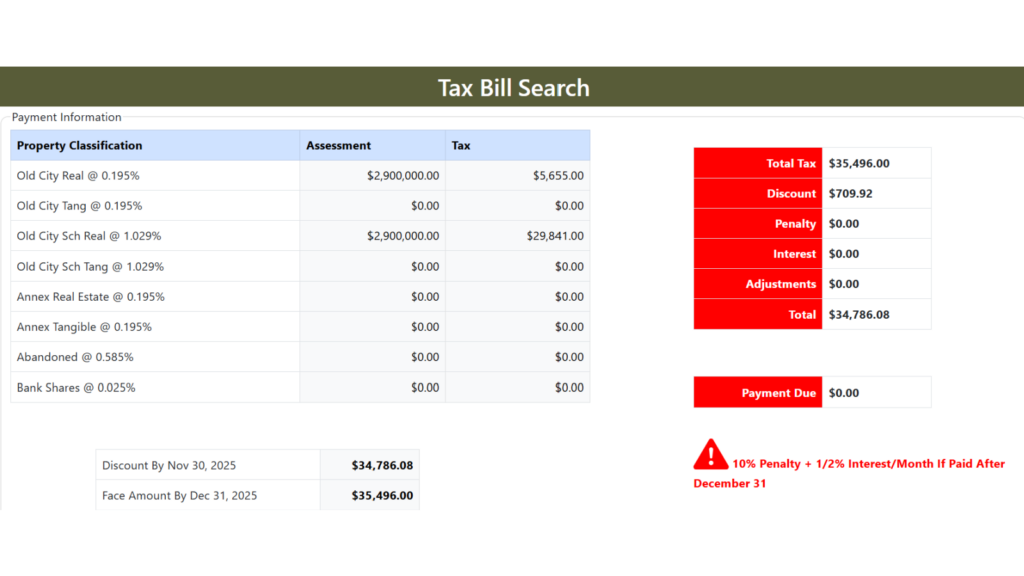Click Abandoned assessment $0.00 cell
Screen dimensions: 1024x576
(372, 357)
